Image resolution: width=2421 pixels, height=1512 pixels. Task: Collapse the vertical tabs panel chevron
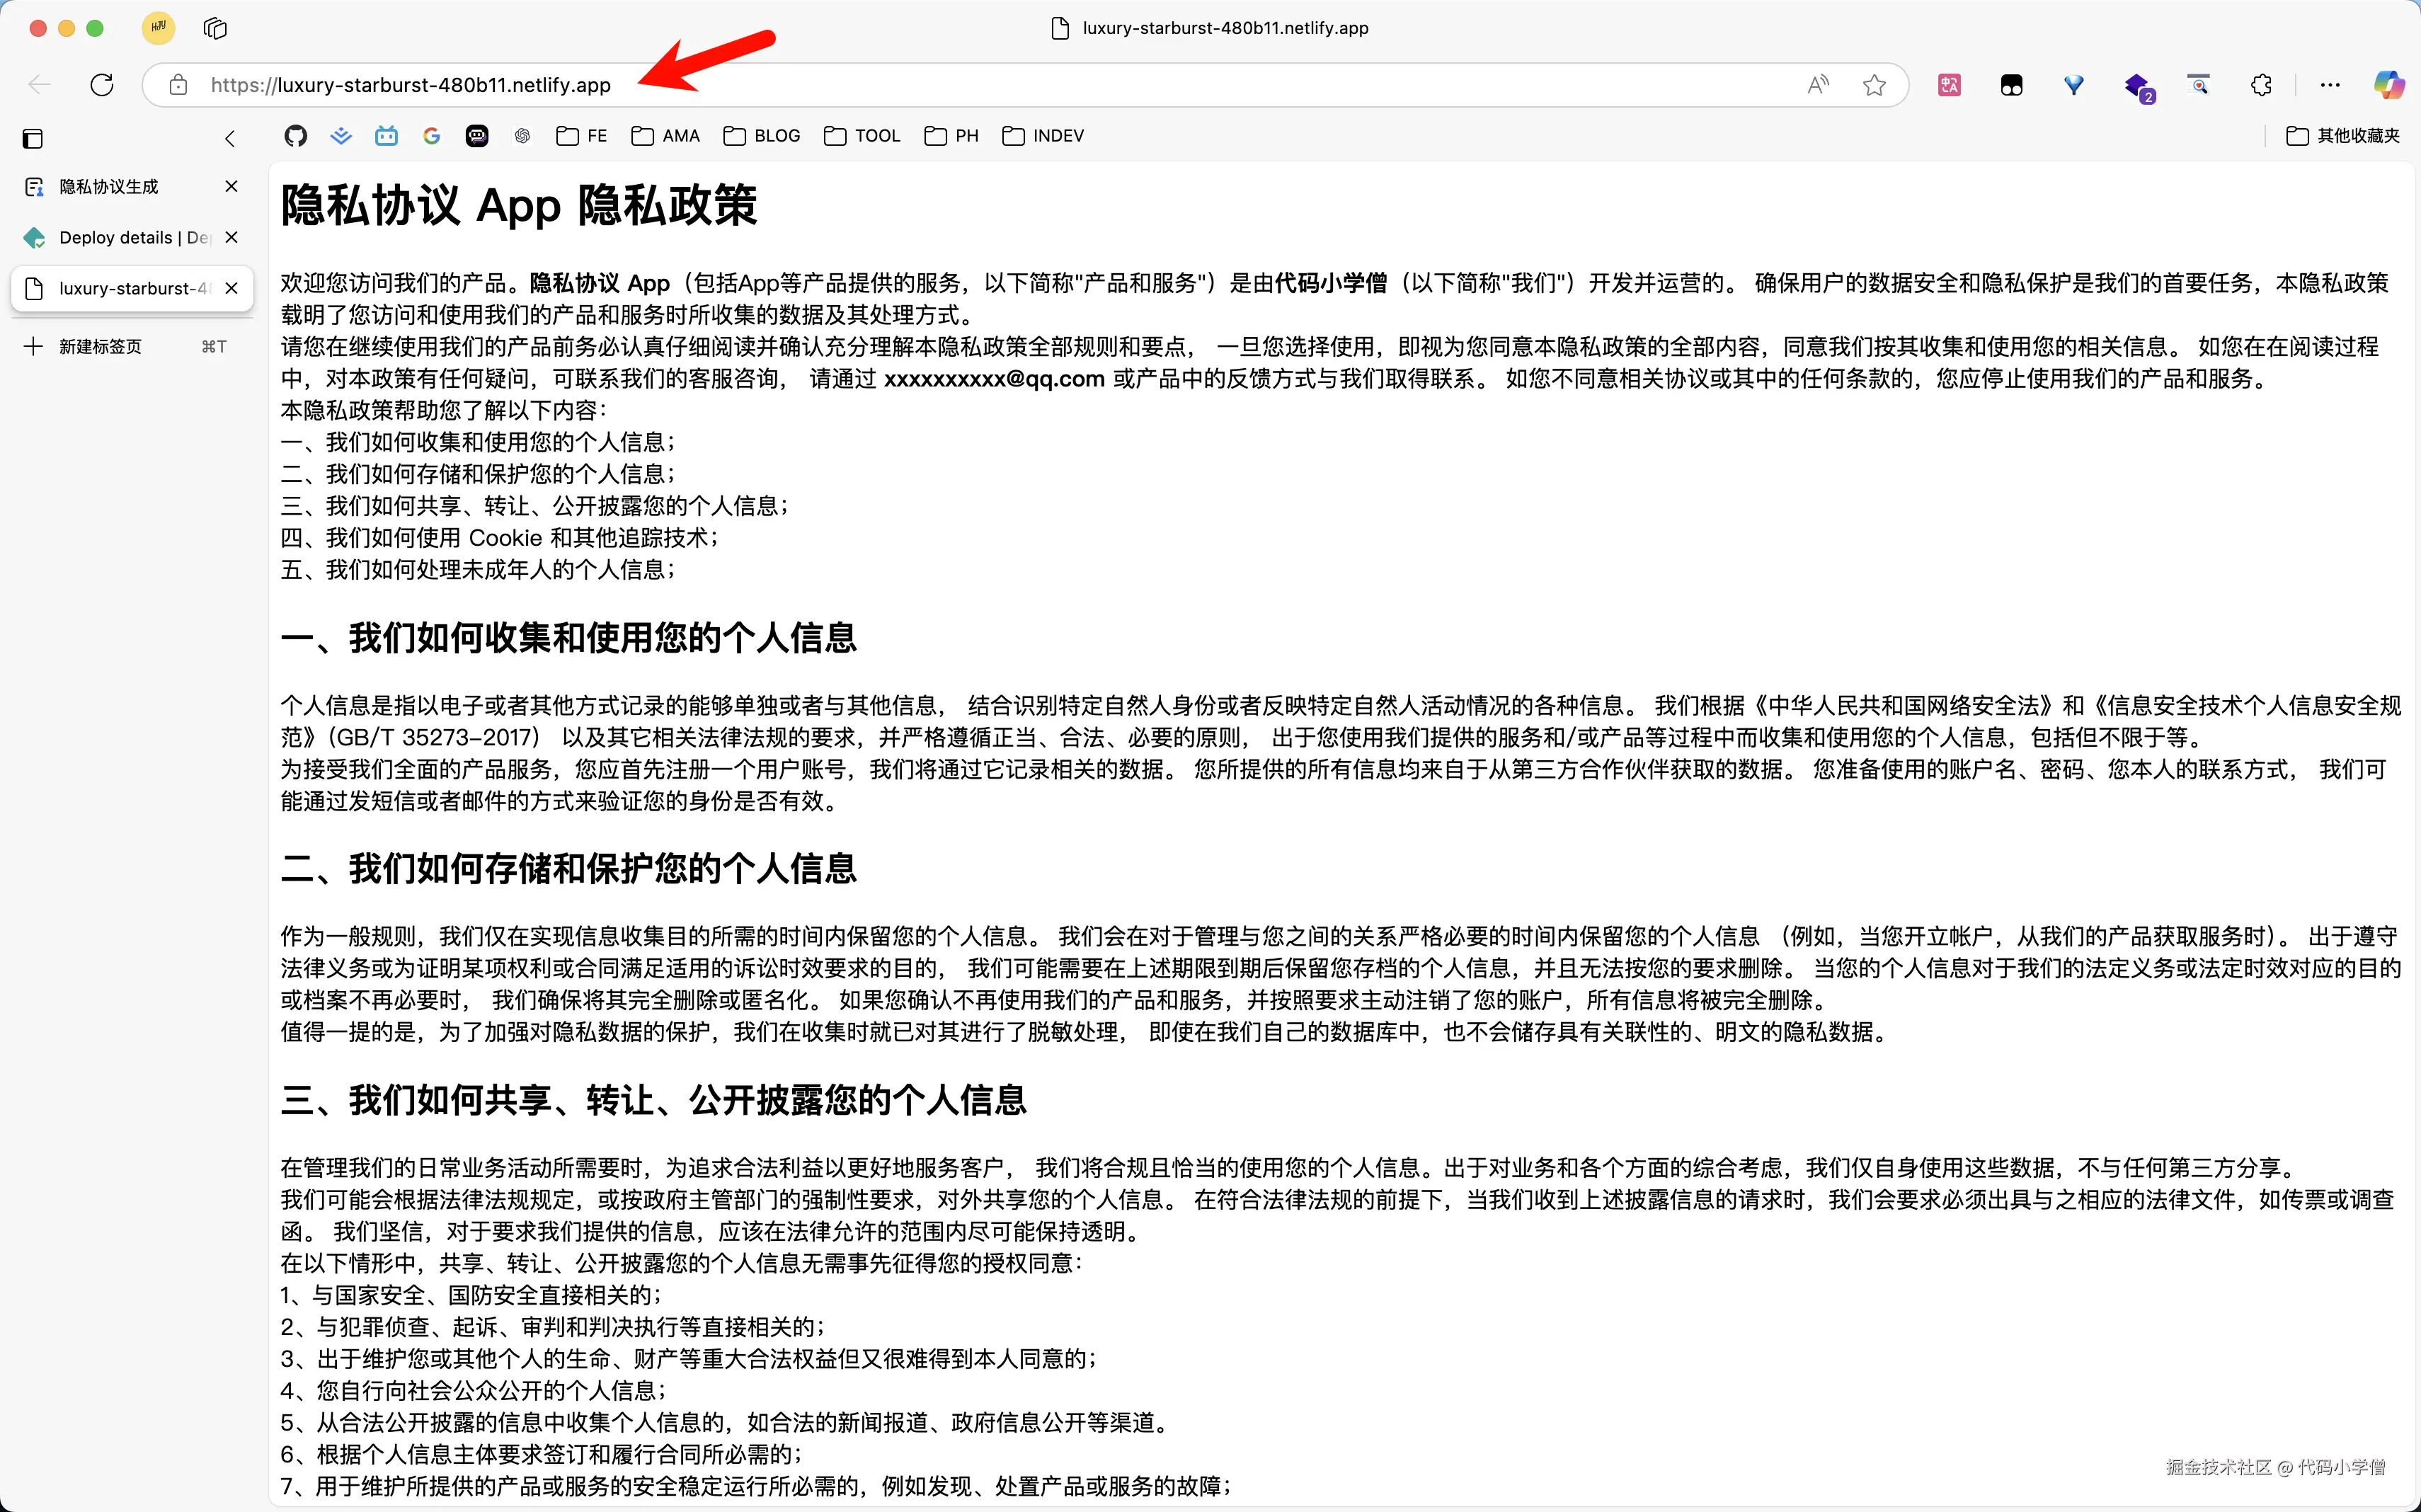tap(230, 138)
